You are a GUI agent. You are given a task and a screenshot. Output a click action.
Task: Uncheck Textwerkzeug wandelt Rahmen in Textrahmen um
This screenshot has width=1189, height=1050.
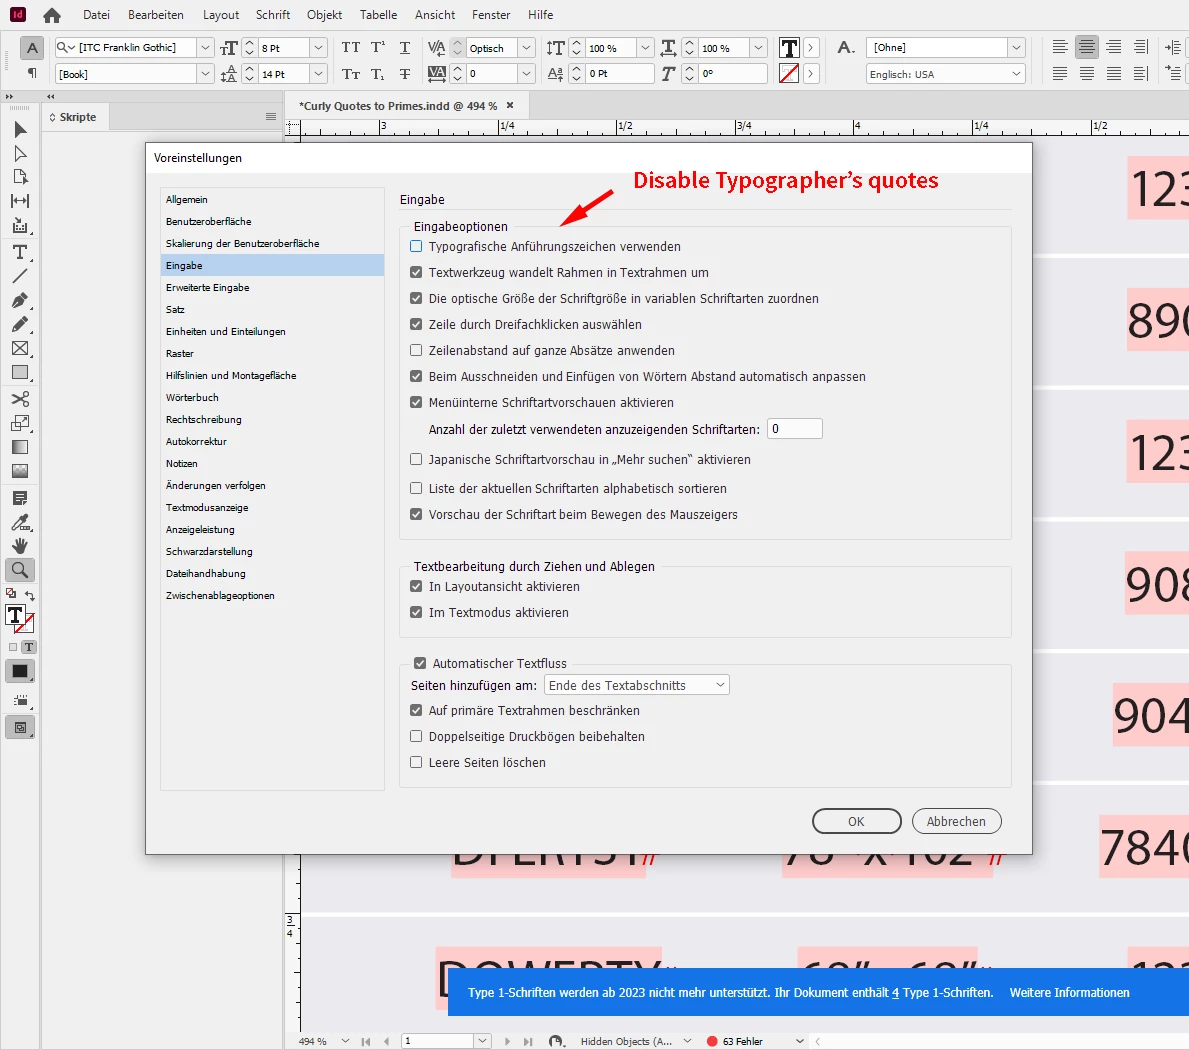coord(416,272)
